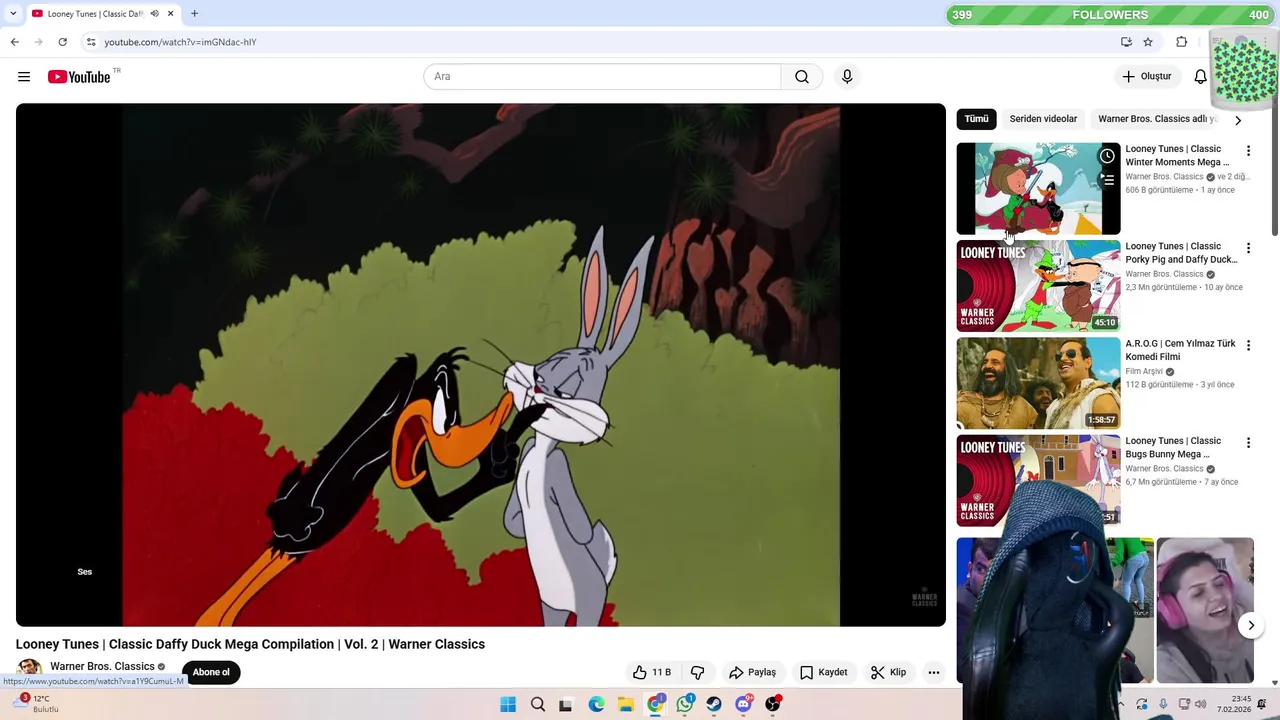Open the Chrome extensions puzzle icon
Viewport: 1280px width, 720px height.
tap(1182, 42)
